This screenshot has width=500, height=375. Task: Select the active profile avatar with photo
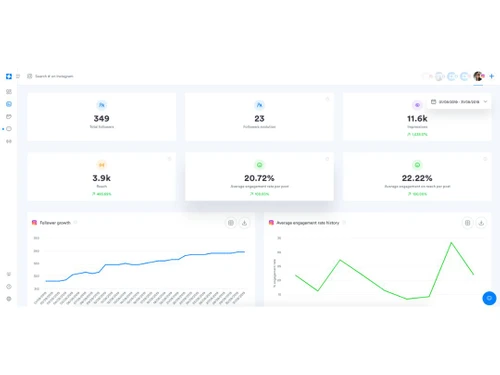478,76
